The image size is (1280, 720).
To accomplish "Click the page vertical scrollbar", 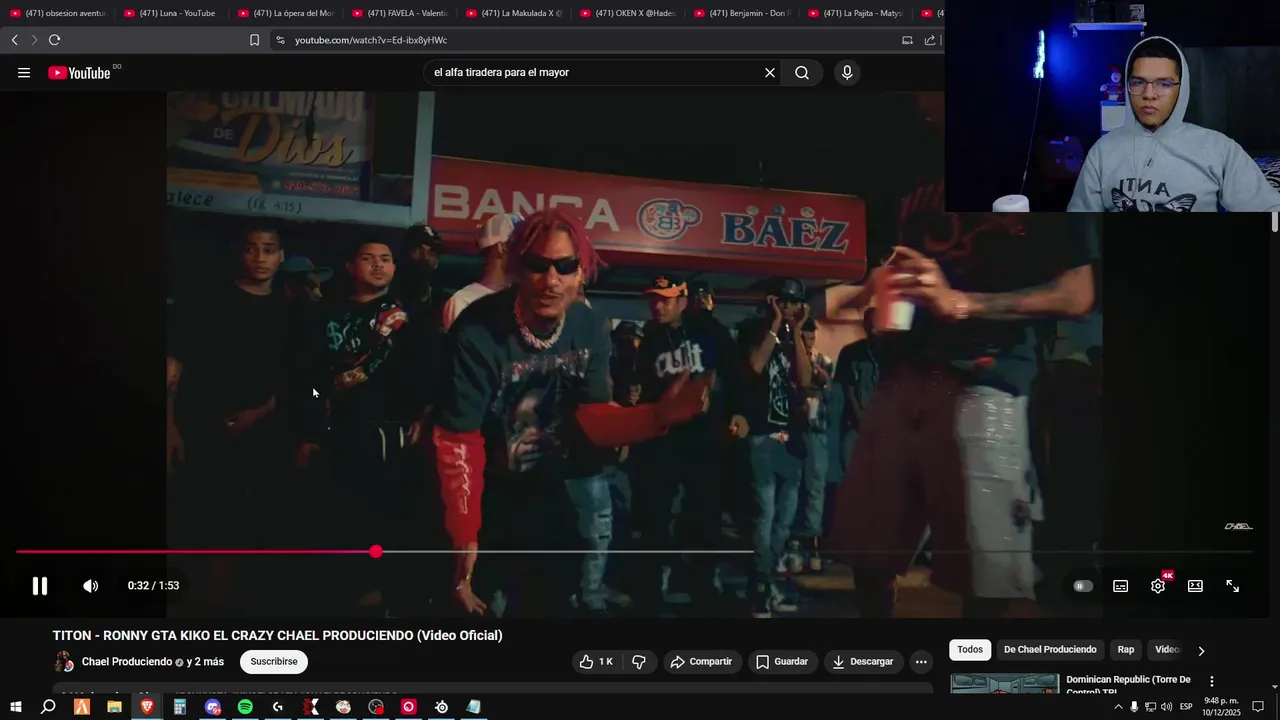I will point(1275,222).
